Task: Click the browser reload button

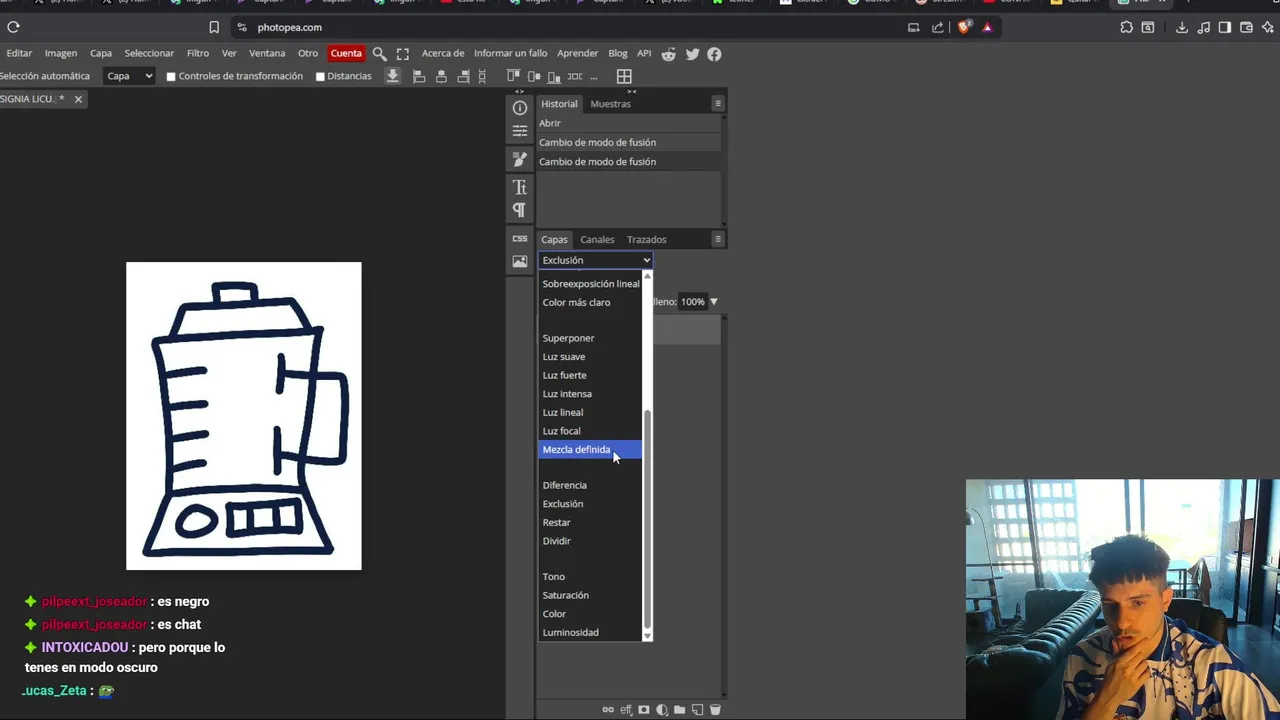Action: pyautogui.click(x=13, y=27)
